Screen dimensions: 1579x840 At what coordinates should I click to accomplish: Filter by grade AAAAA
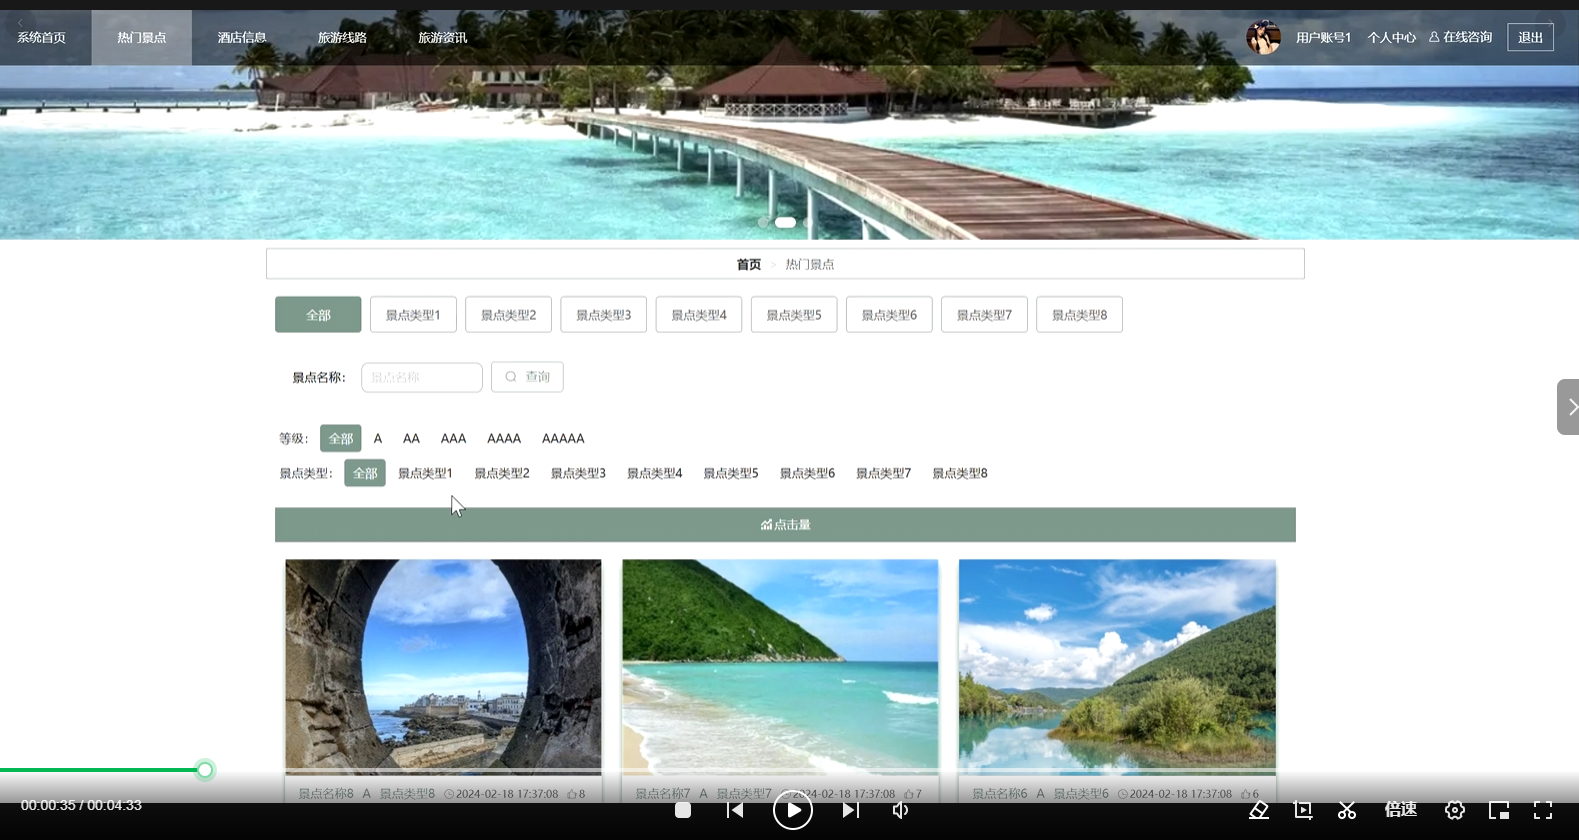pyautogui.click(x=563, y=438)
